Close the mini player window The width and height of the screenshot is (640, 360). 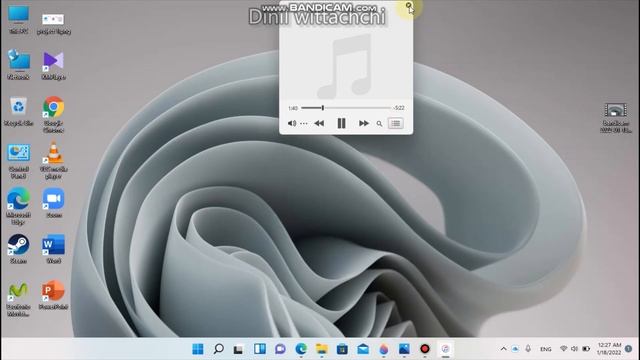click(x=408, y=5)
